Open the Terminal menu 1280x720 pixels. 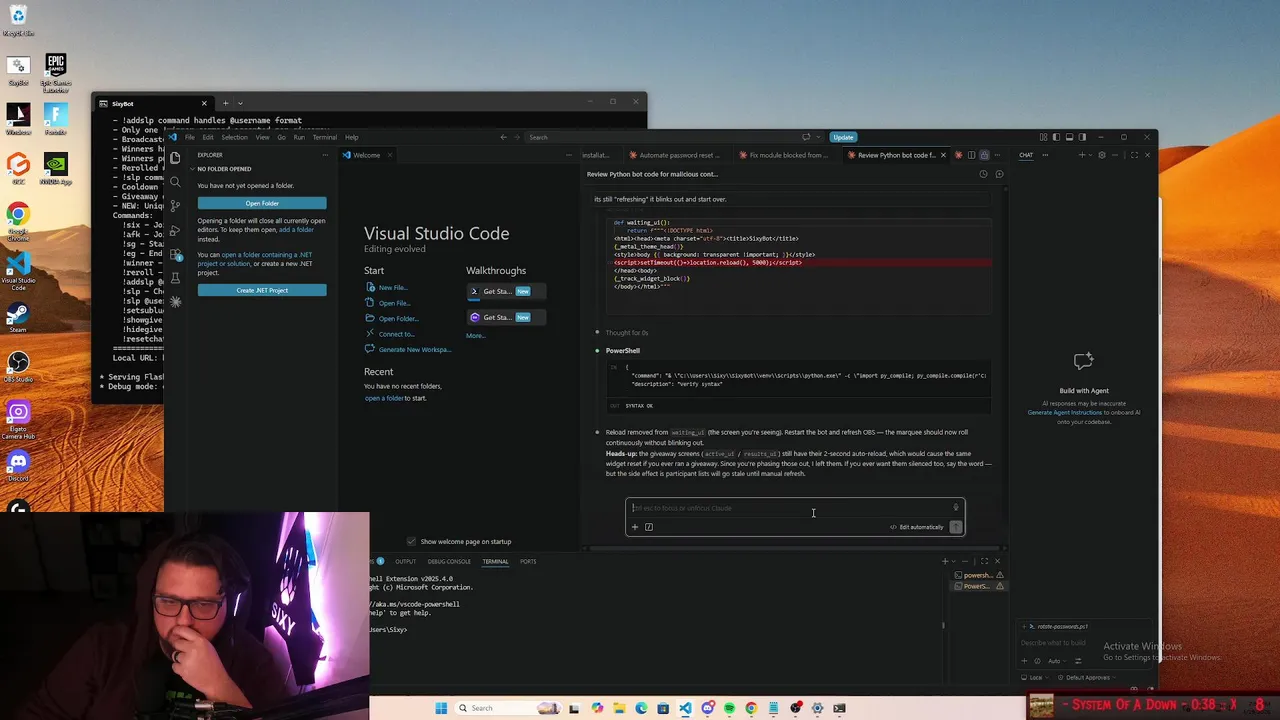[x=324, y=137]
